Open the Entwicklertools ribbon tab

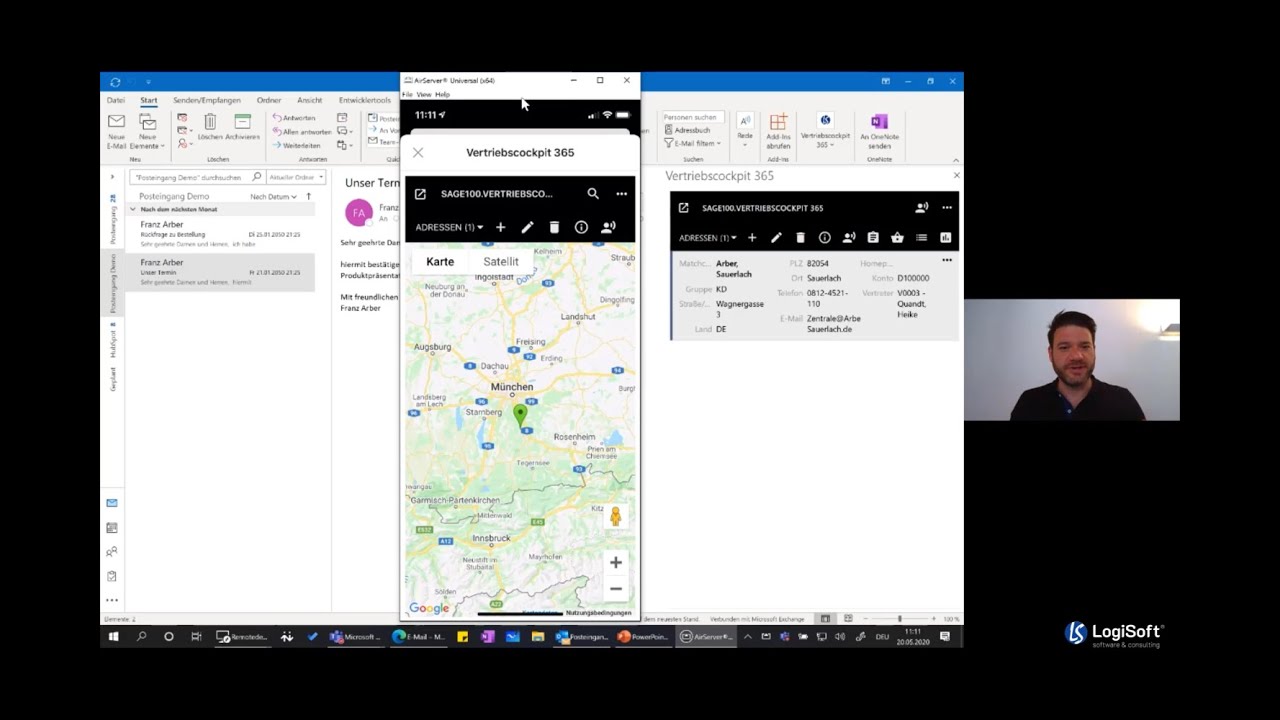(x=365, y=100)
